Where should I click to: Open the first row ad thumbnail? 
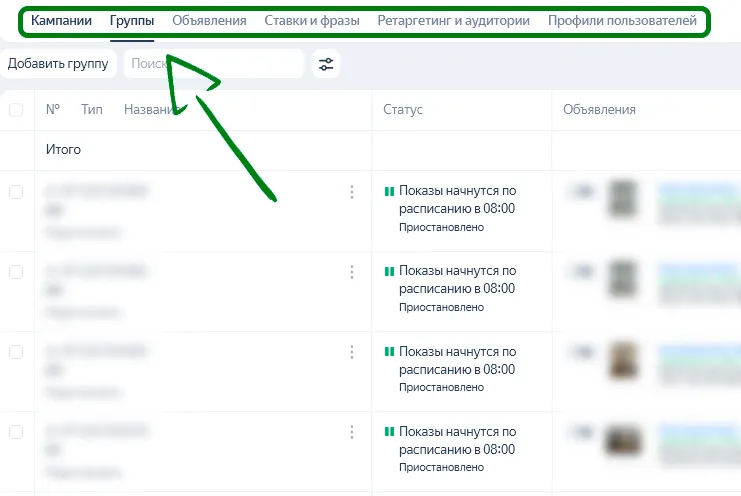pyautogui.click(x=622, y=198)
